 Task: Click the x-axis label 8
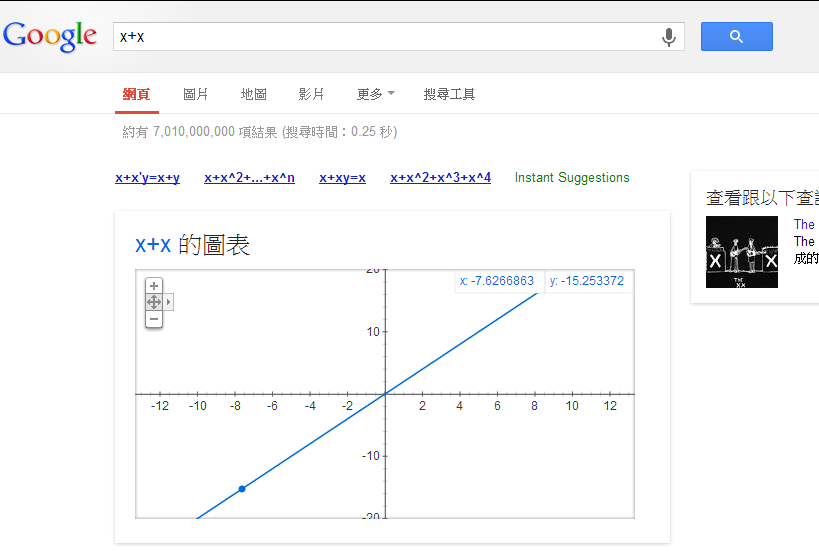click(x=534, y=406)
